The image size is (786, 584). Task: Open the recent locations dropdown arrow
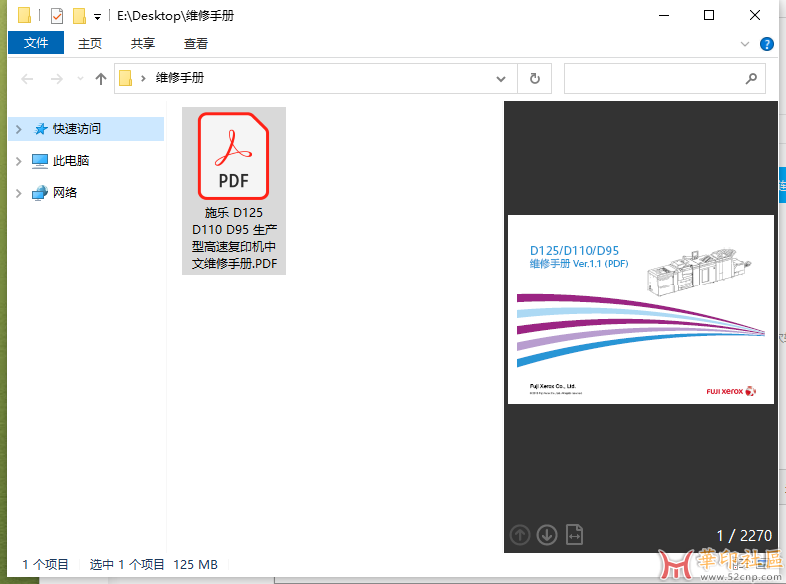[x=80, y=79]
